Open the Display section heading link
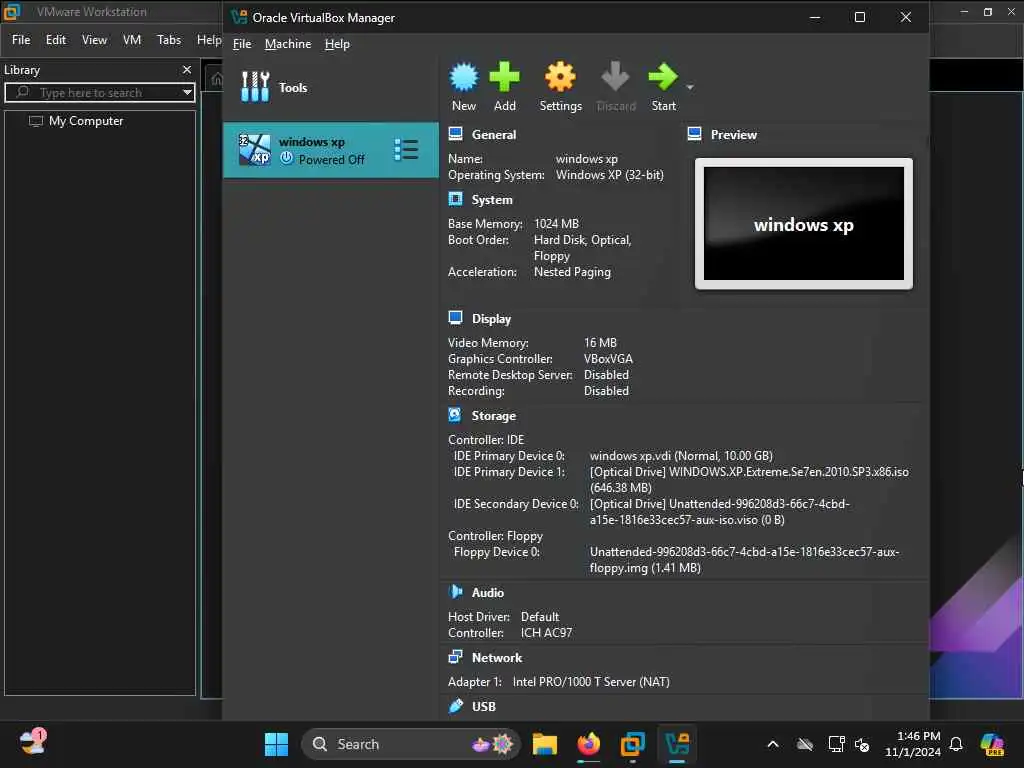Viewport: 1024px width, 768px height. tap(491, 319)
